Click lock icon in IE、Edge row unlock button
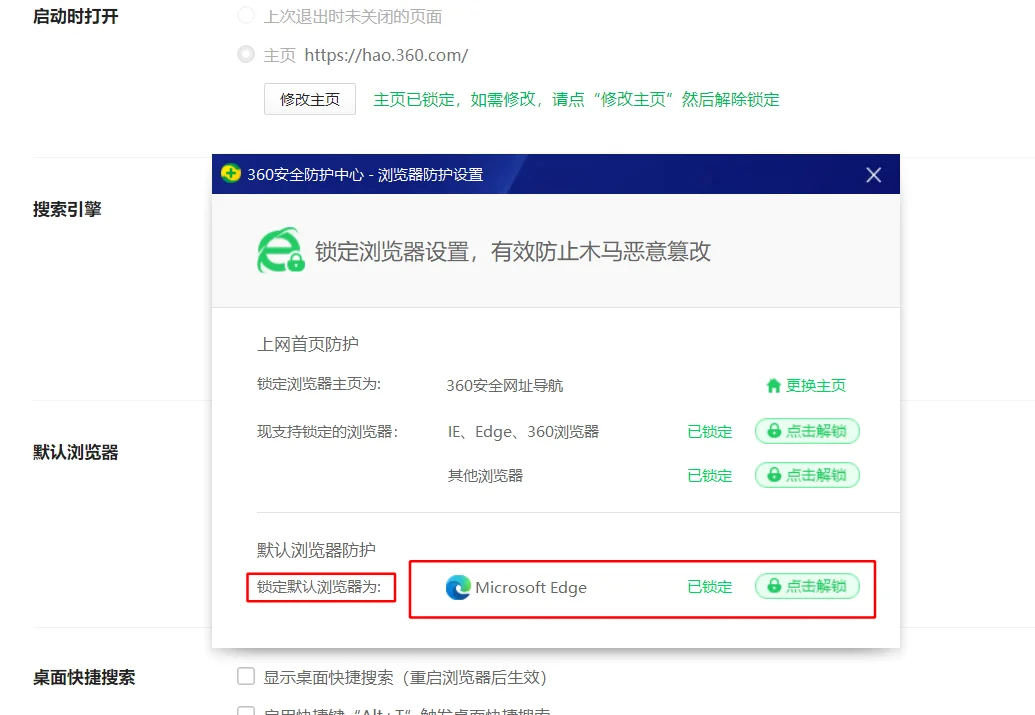 [x=774, y=431]
